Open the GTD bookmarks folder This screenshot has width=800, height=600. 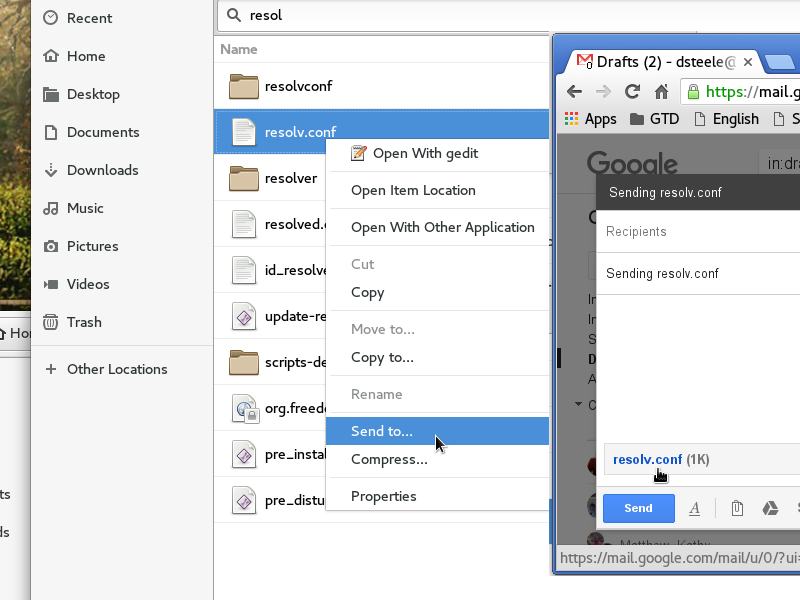[655, 119]
